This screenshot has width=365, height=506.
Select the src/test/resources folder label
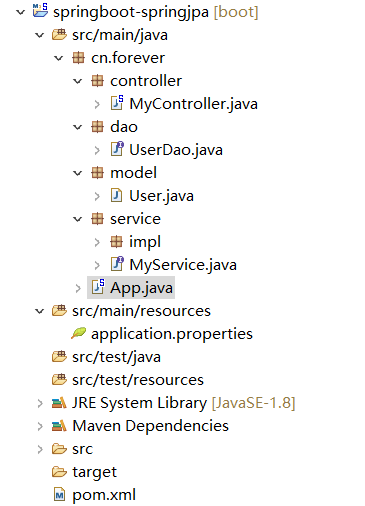(x=138, y=380)
